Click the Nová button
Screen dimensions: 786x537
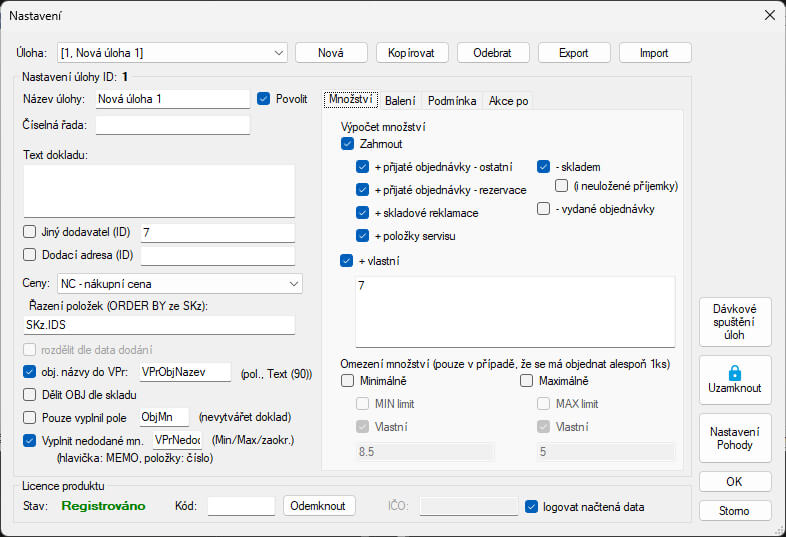(331, 52)
